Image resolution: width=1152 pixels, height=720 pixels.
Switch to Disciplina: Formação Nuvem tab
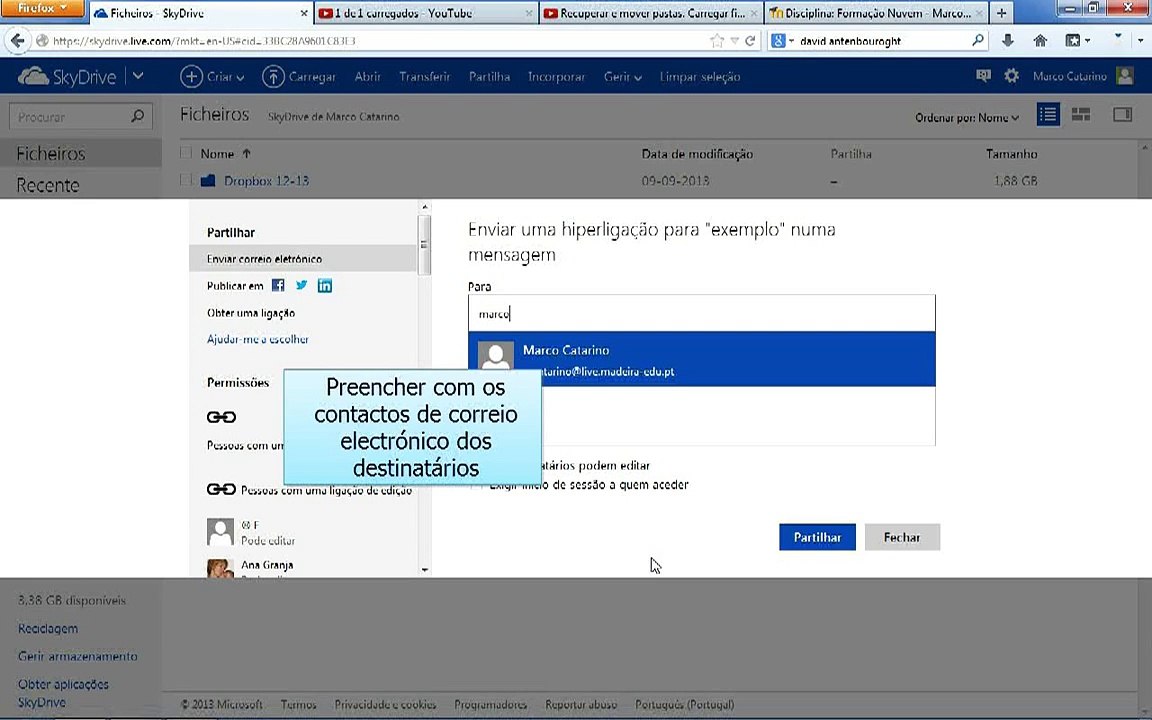(876, 12)
